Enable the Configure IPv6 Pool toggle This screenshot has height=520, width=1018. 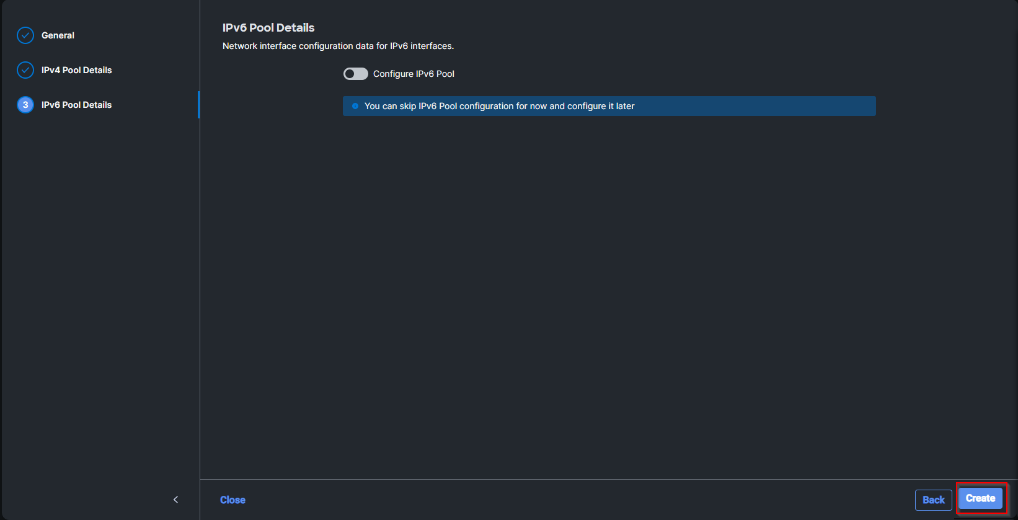tap(355, 74)
